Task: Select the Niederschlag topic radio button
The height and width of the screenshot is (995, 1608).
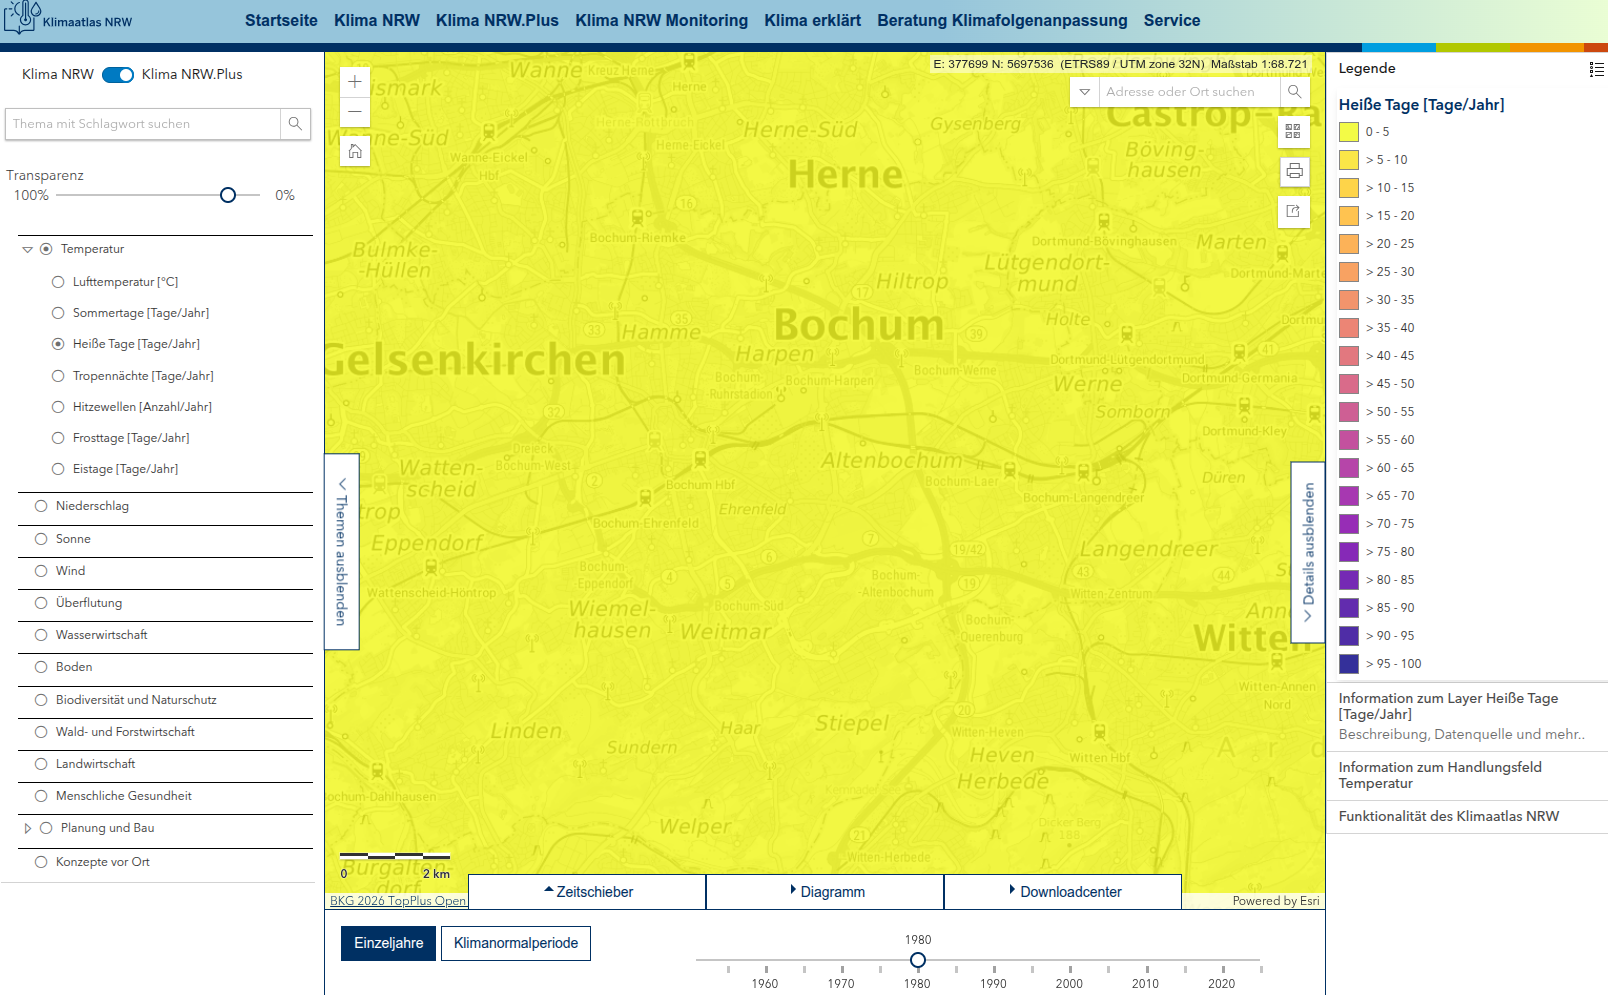Action: 41,506
